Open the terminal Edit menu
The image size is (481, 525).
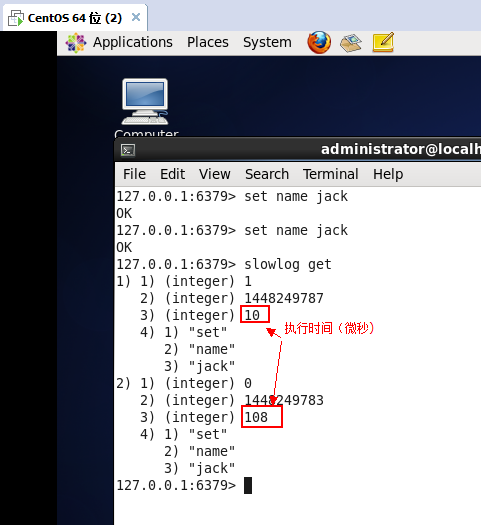pyautogui.click(x=172, y=174)
